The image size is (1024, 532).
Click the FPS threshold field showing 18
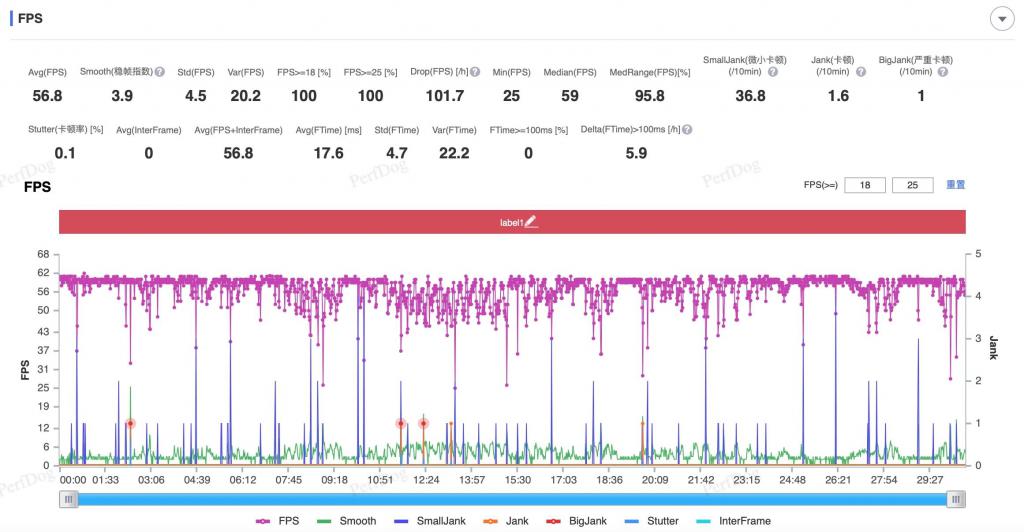pyautogui.click(x=865, y=185)
